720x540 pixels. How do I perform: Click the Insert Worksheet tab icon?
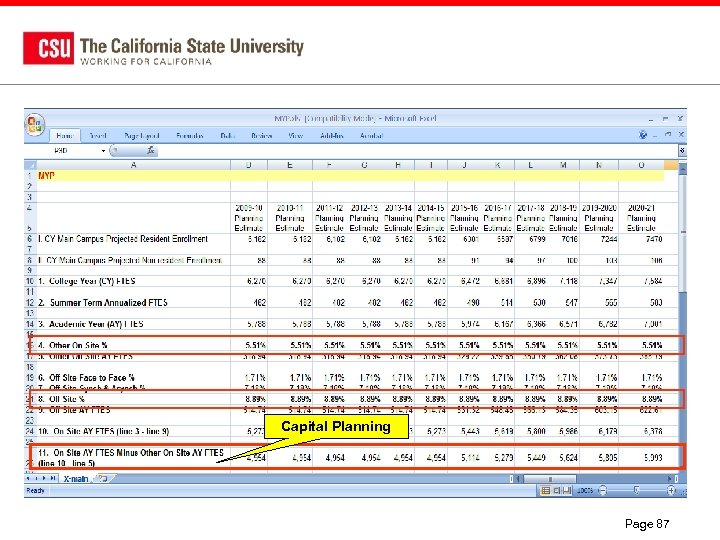click(x=103, y=478)
